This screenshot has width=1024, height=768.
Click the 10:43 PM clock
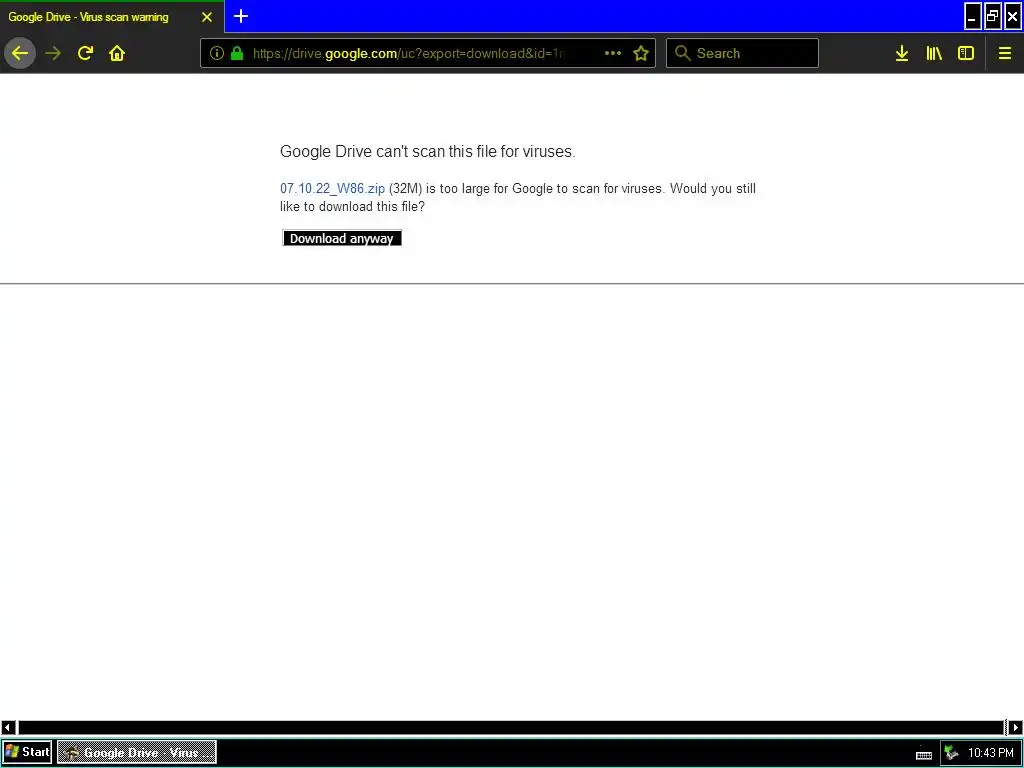[991, 753]
